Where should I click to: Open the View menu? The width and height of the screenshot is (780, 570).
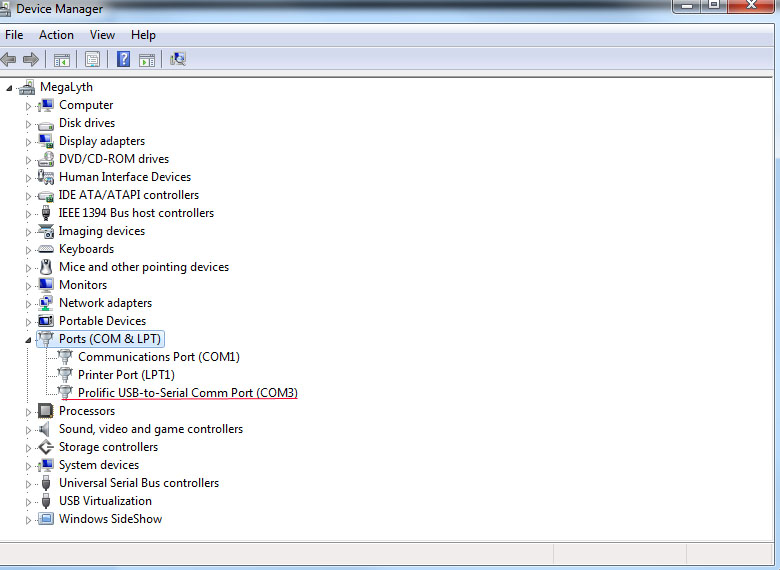pyautogui.click(x=102, y=35)
